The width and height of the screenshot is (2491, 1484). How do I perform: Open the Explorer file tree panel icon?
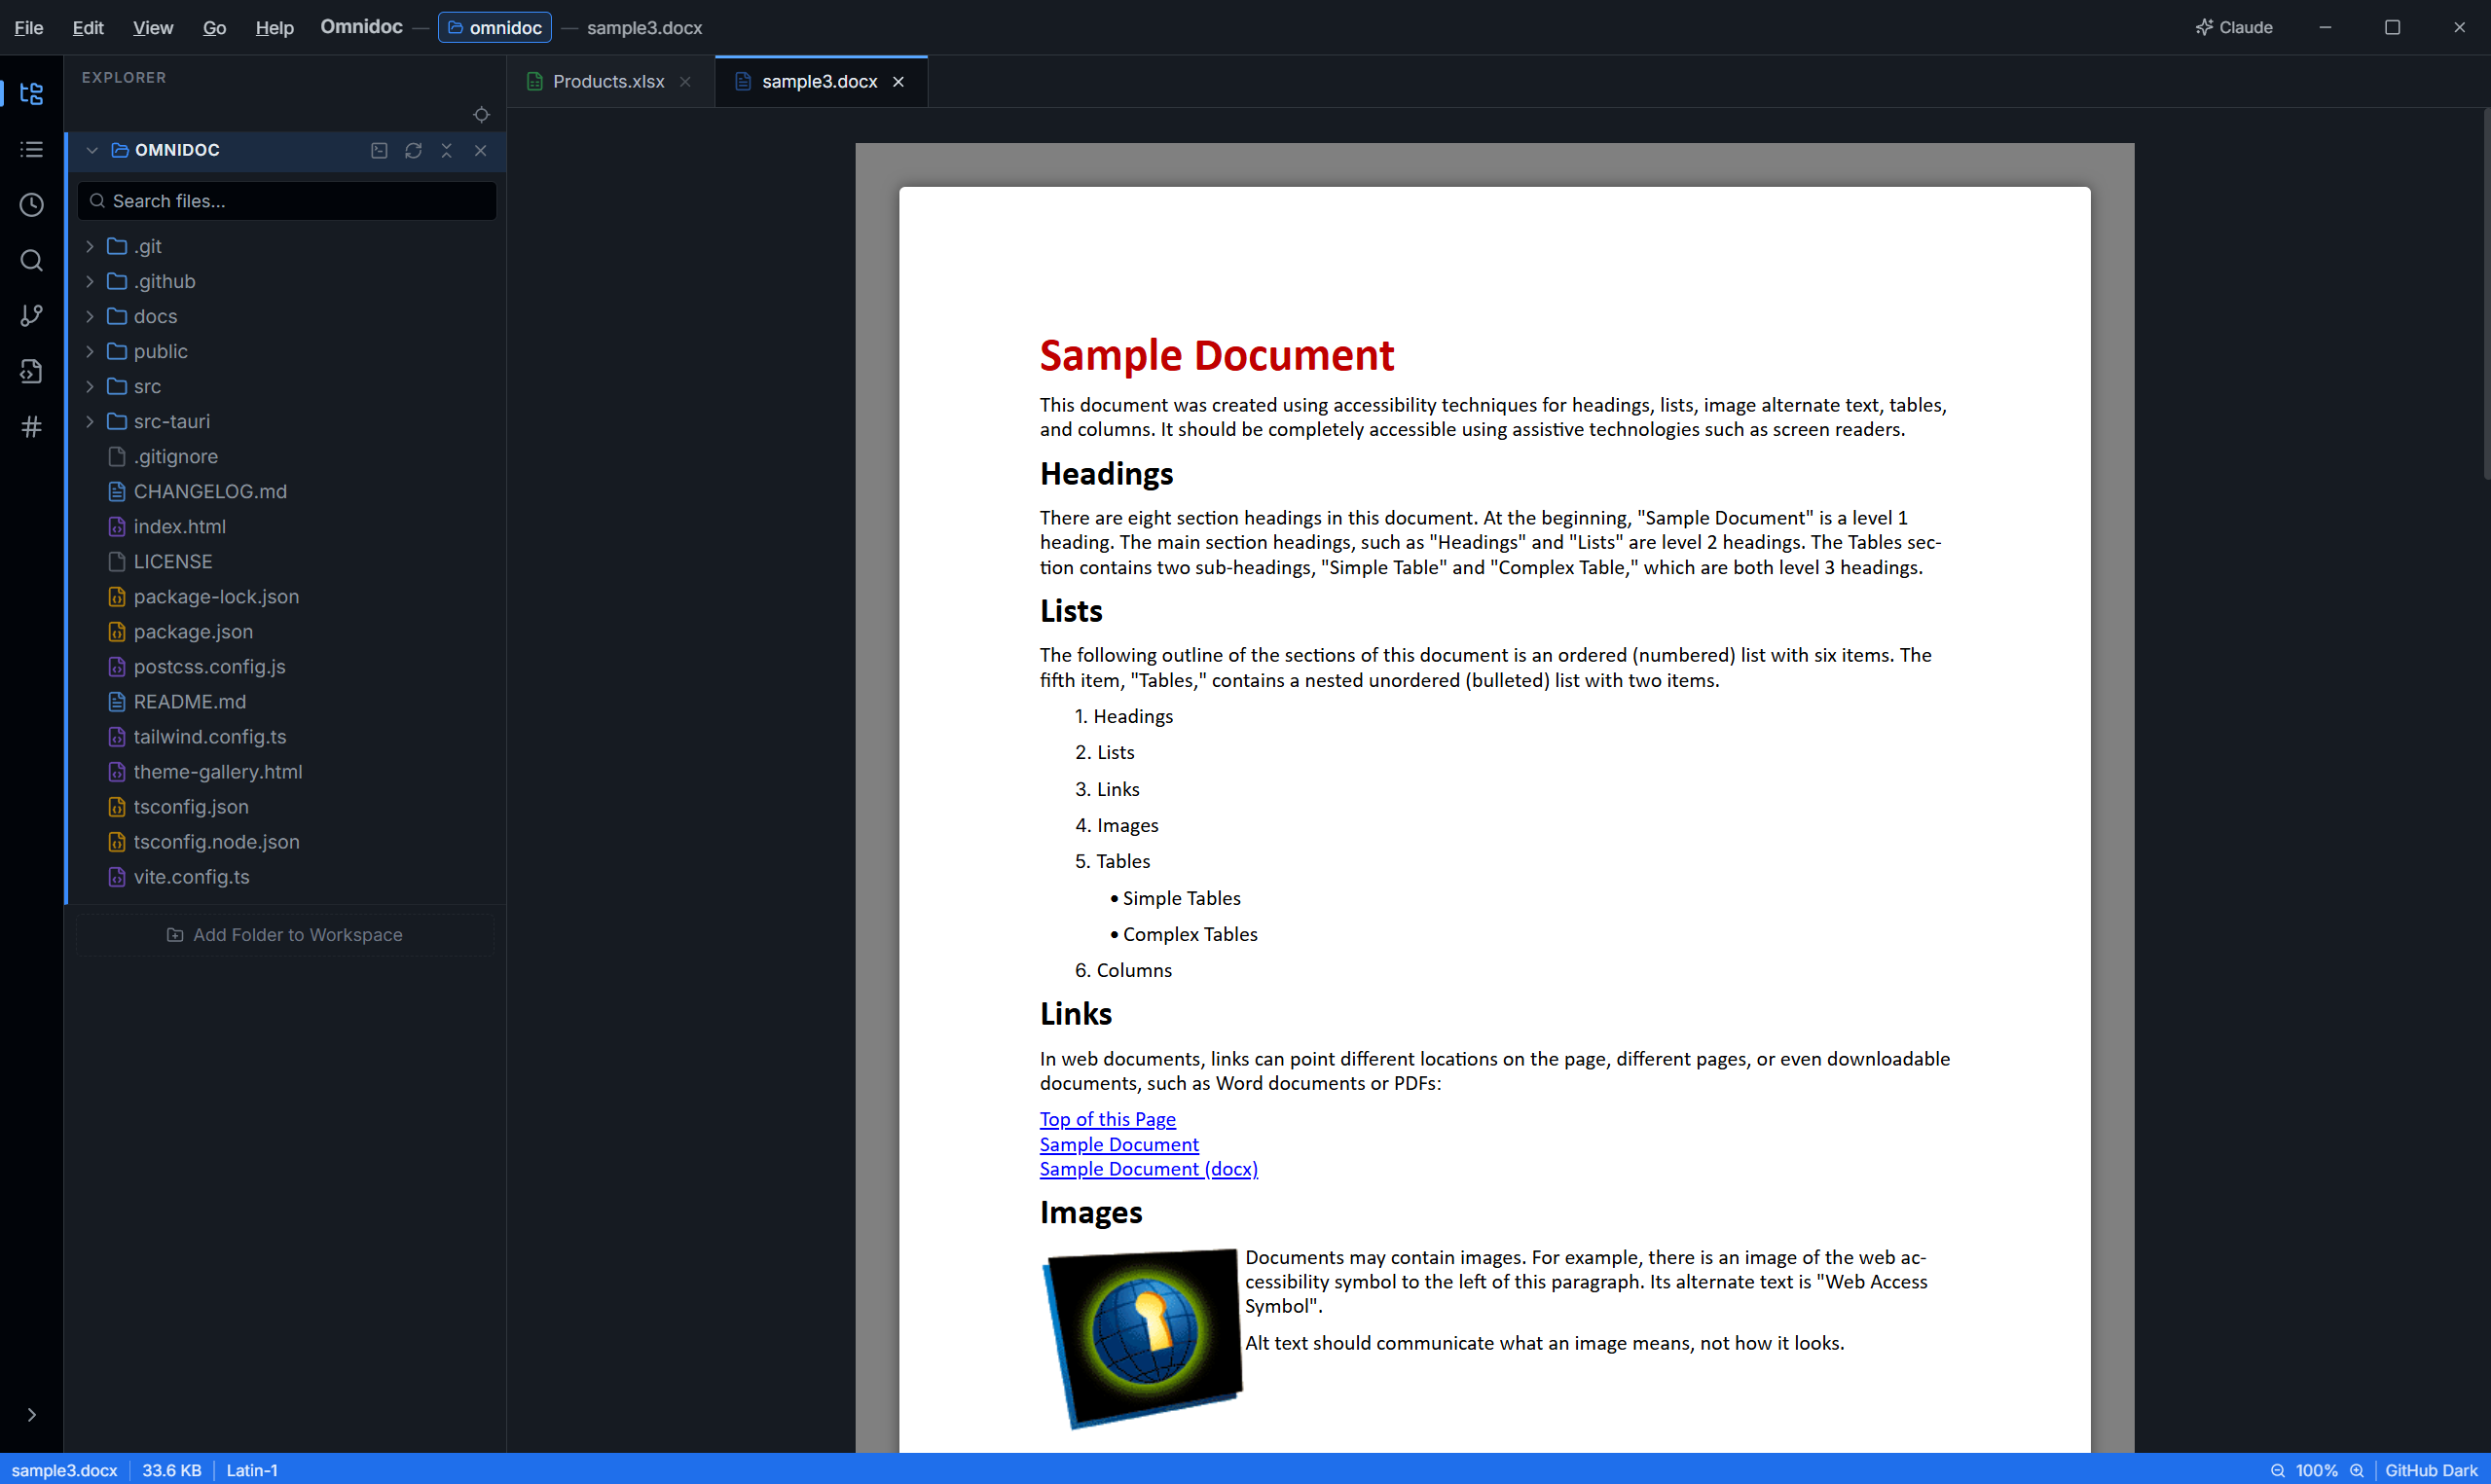click(31, 94)
